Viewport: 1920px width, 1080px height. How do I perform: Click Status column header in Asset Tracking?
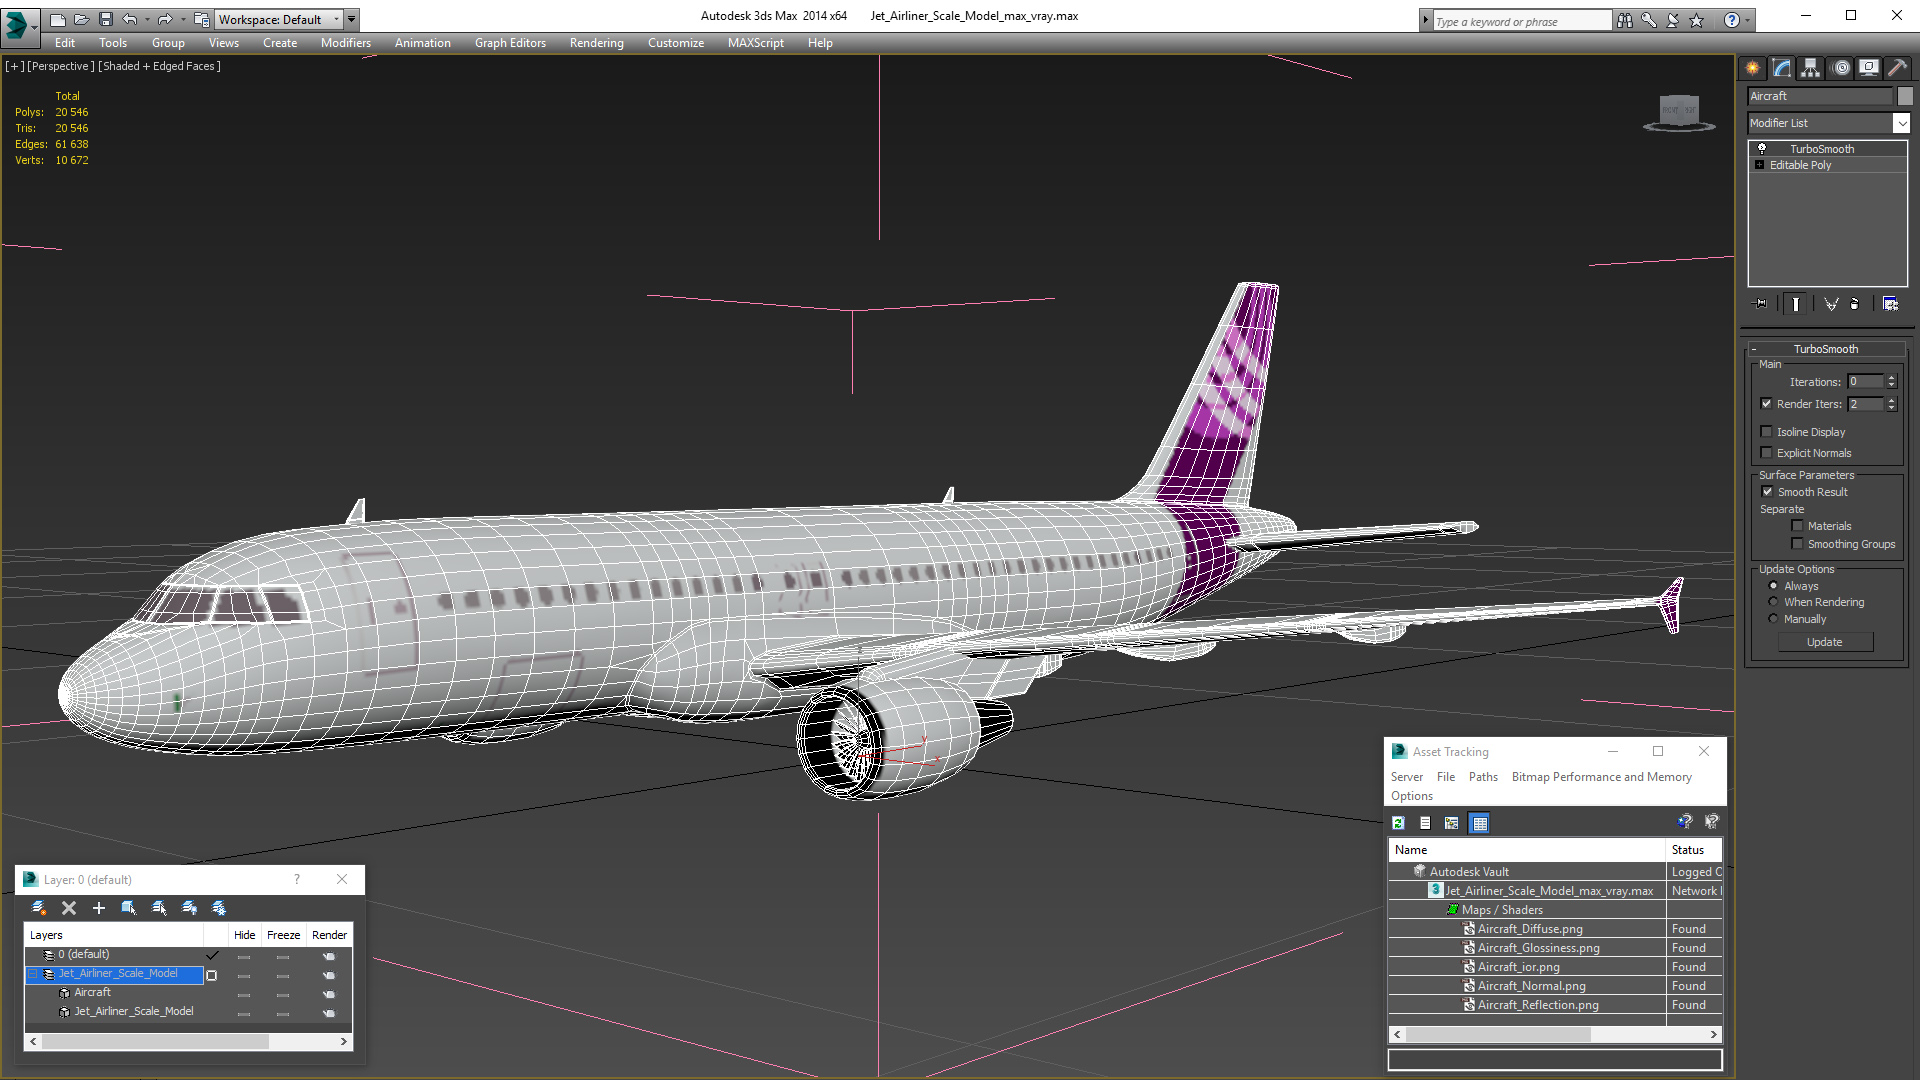pyautogui.click(x=1693, y=850)
